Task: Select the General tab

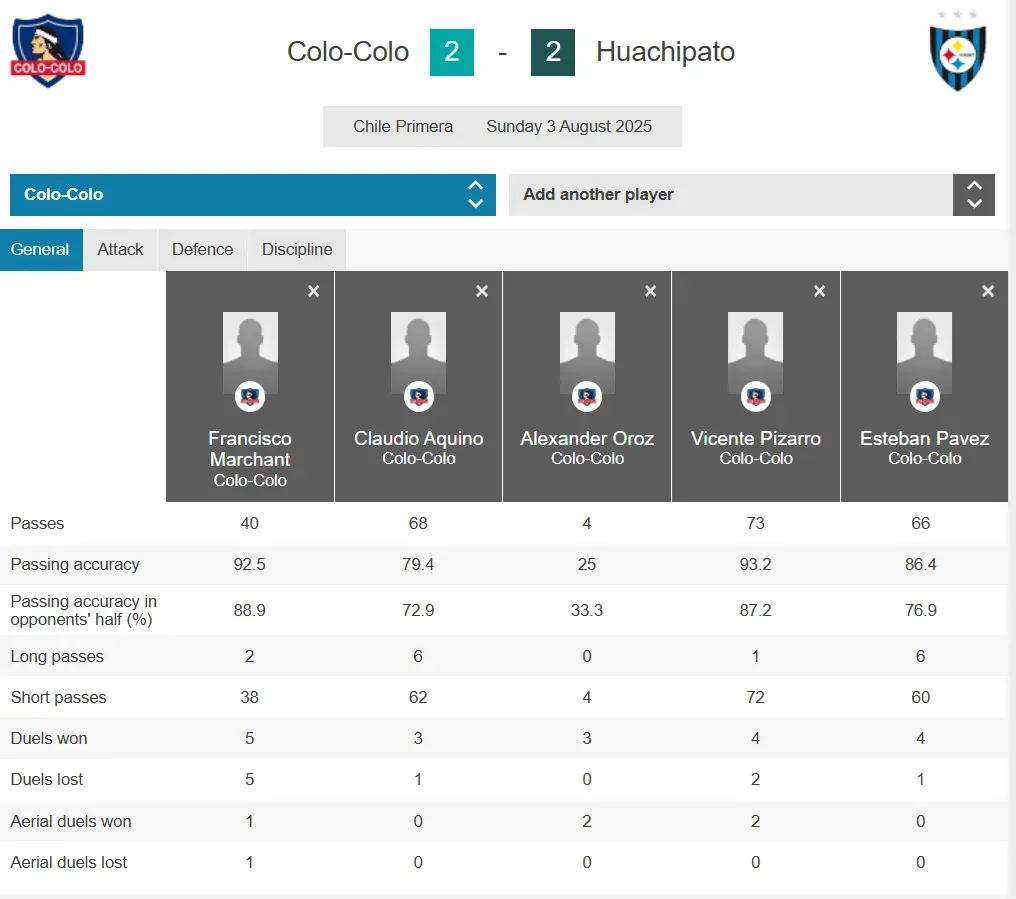Action: click(x=40, y=250)
